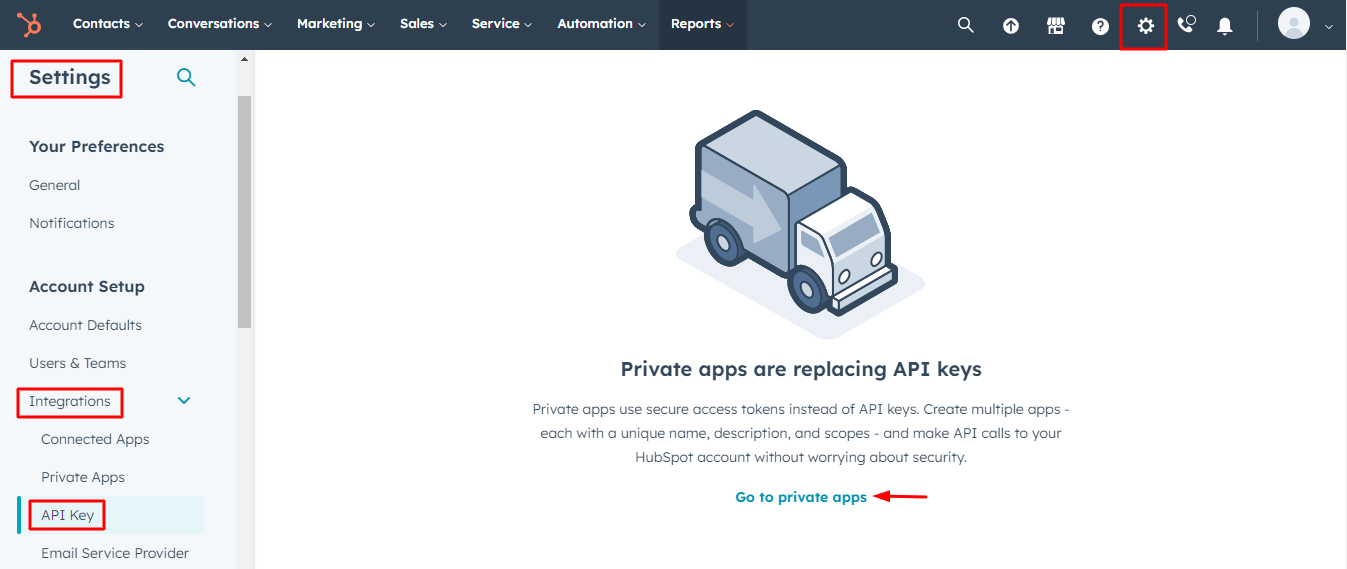Open Users & Teams settings

(78, 363)
